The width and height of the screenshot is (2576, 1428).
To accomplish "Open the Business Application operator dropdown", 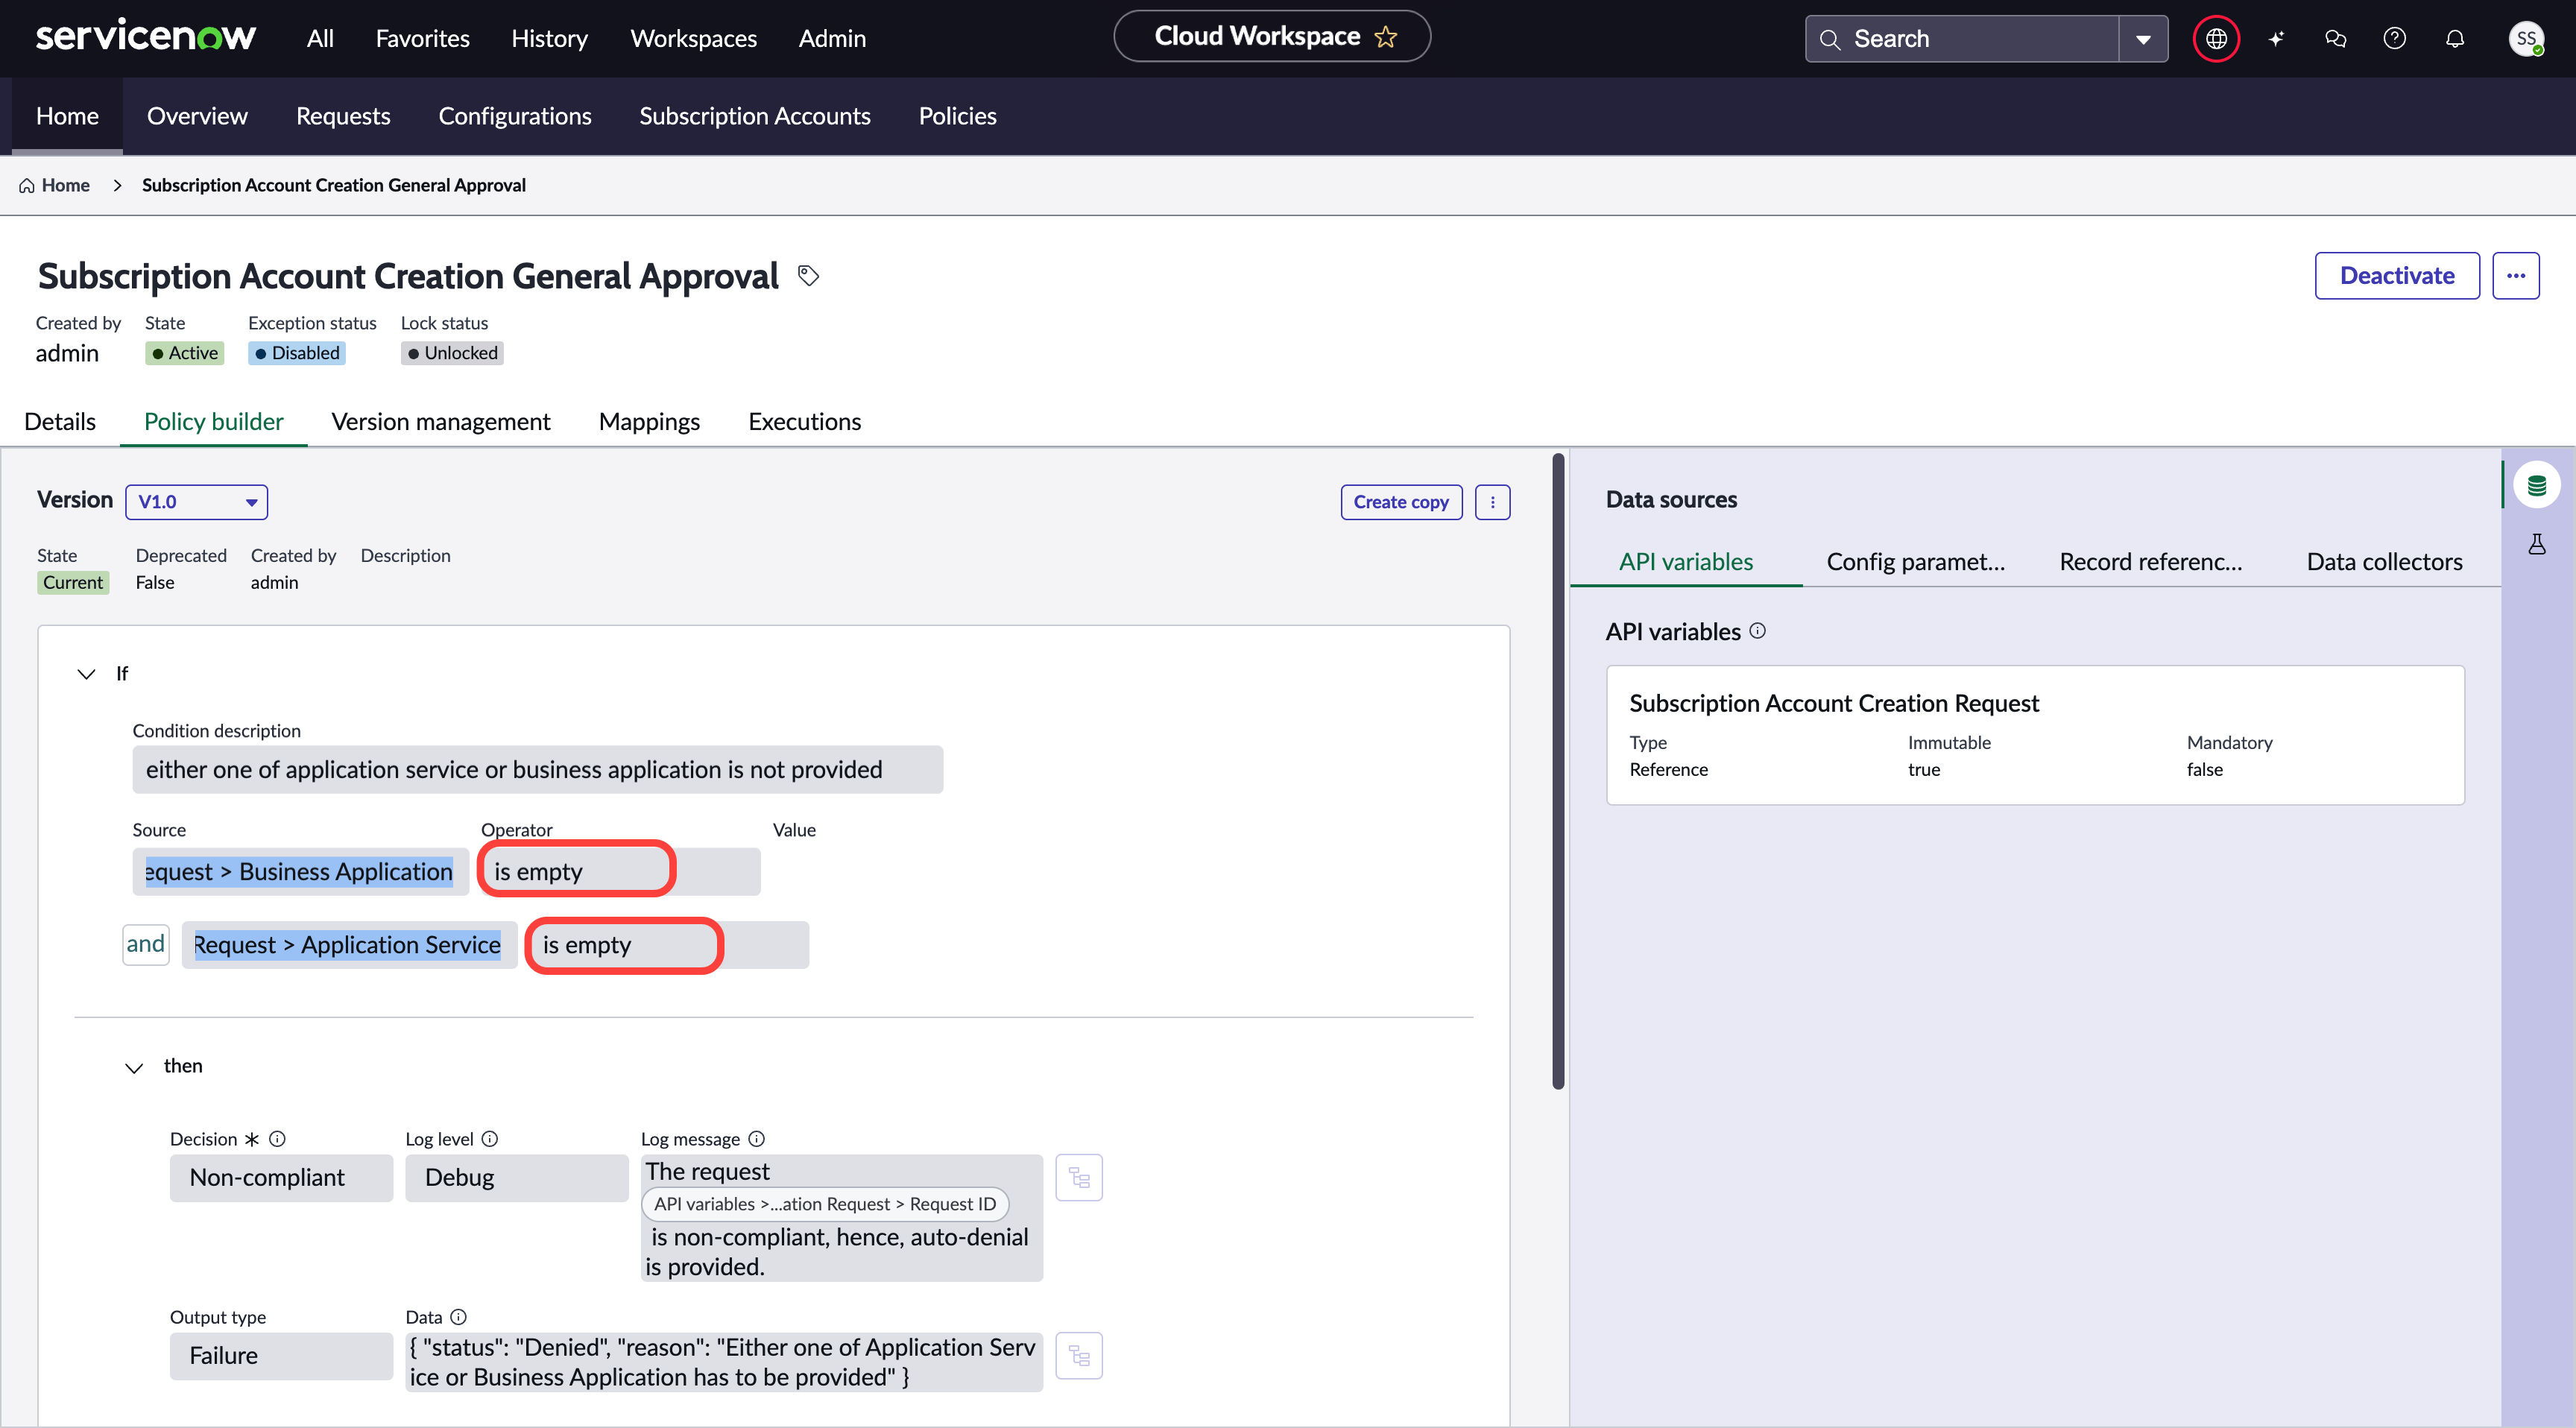I will coord(620,872).
